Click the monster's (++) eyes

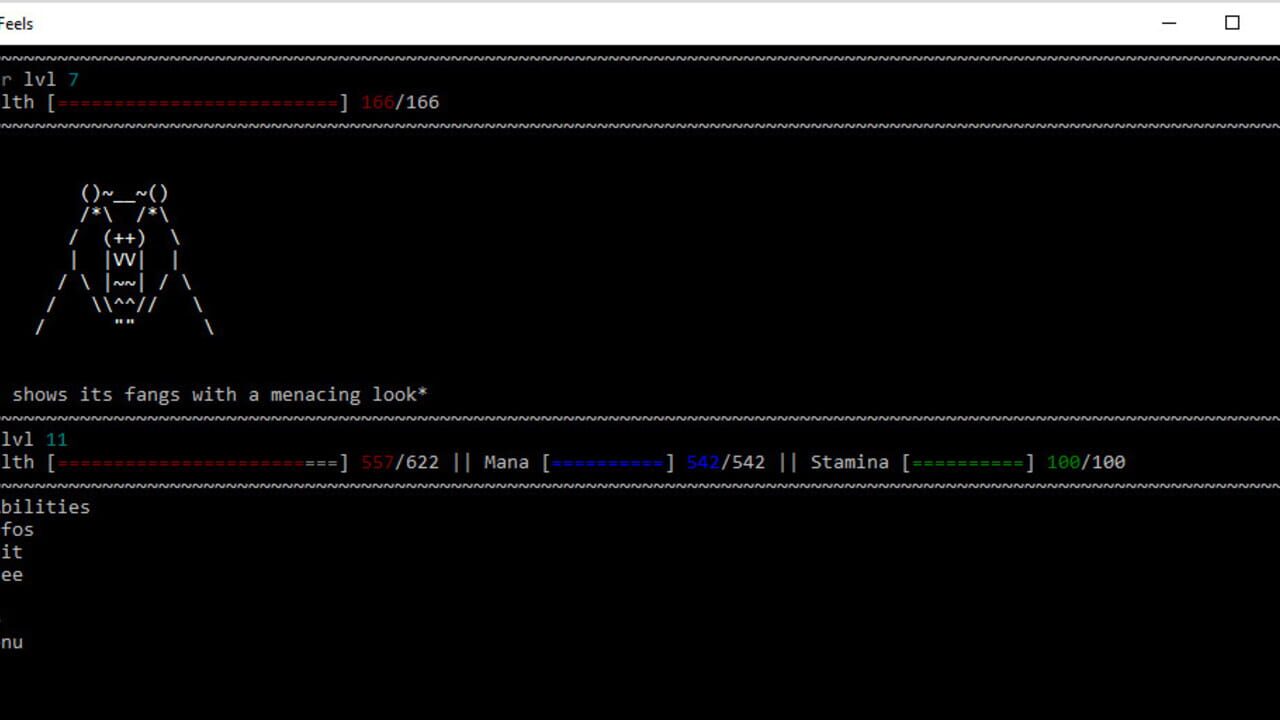tap(125, 238)
